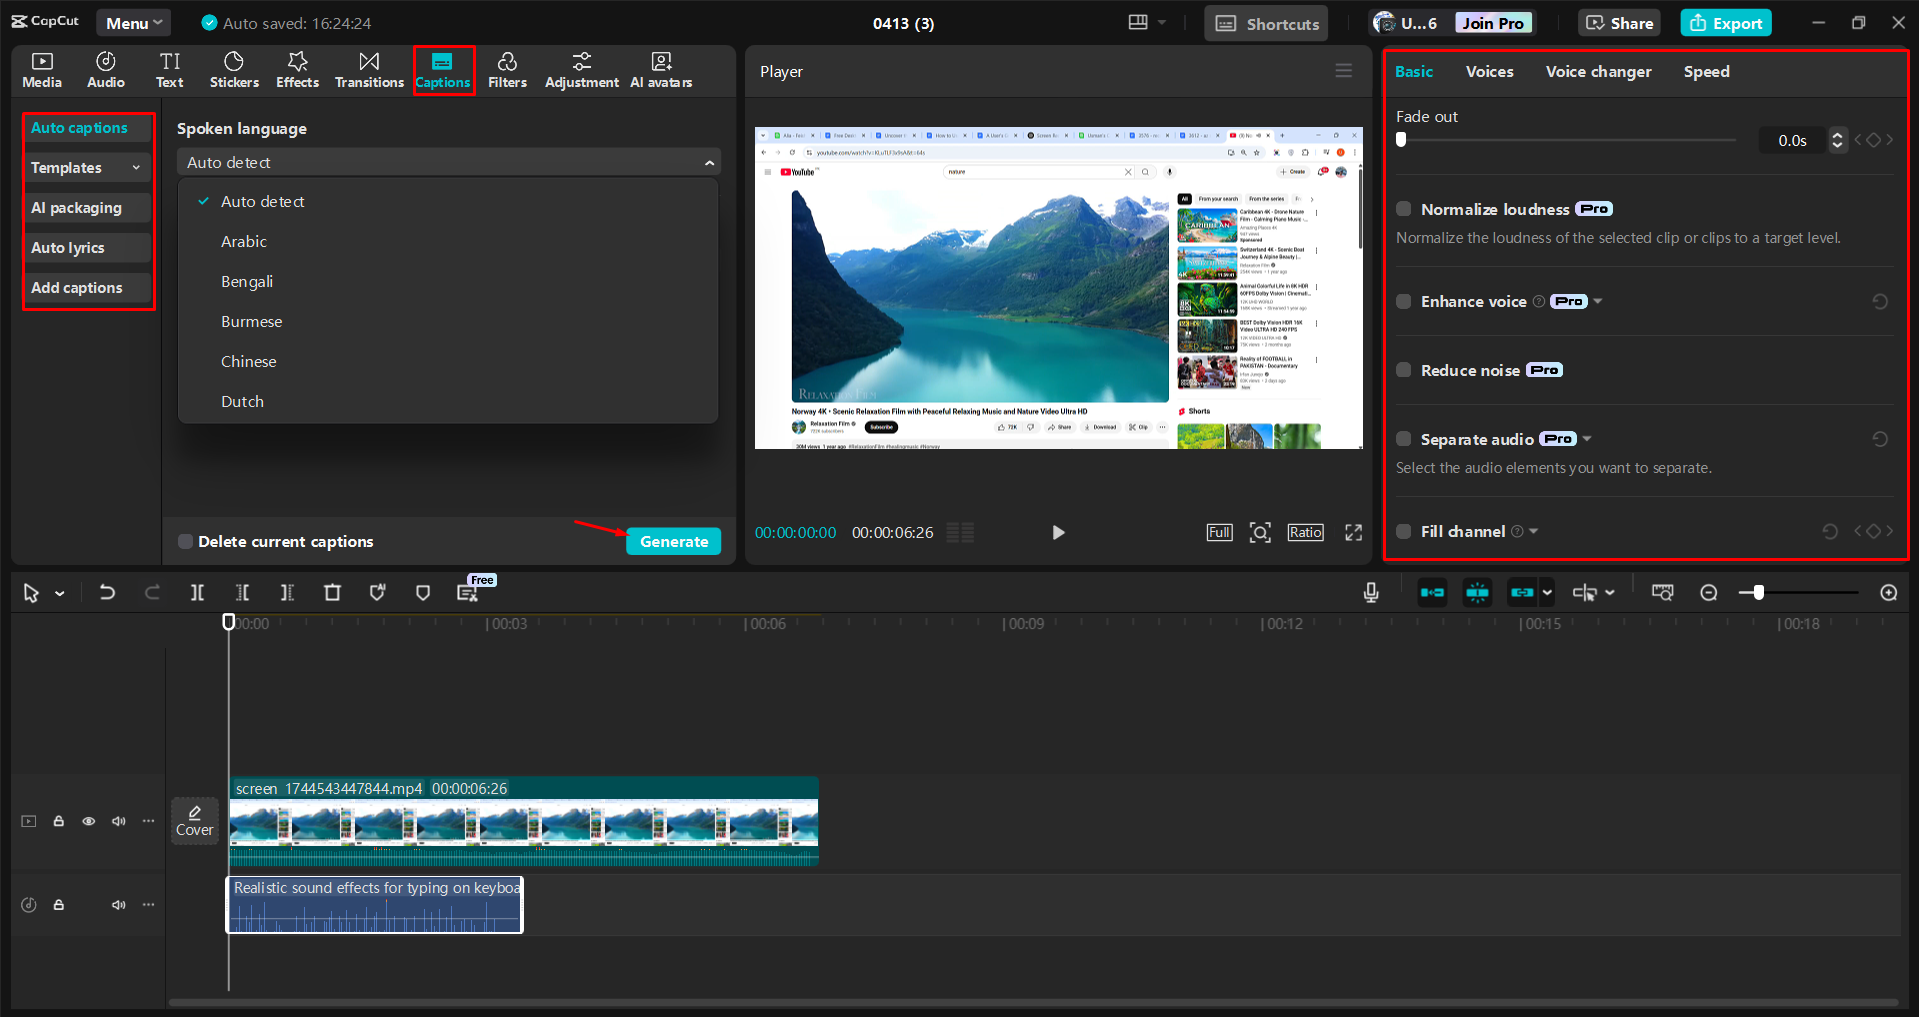Enable Normalize loudness
1919x1017 pixels.
1403,208
